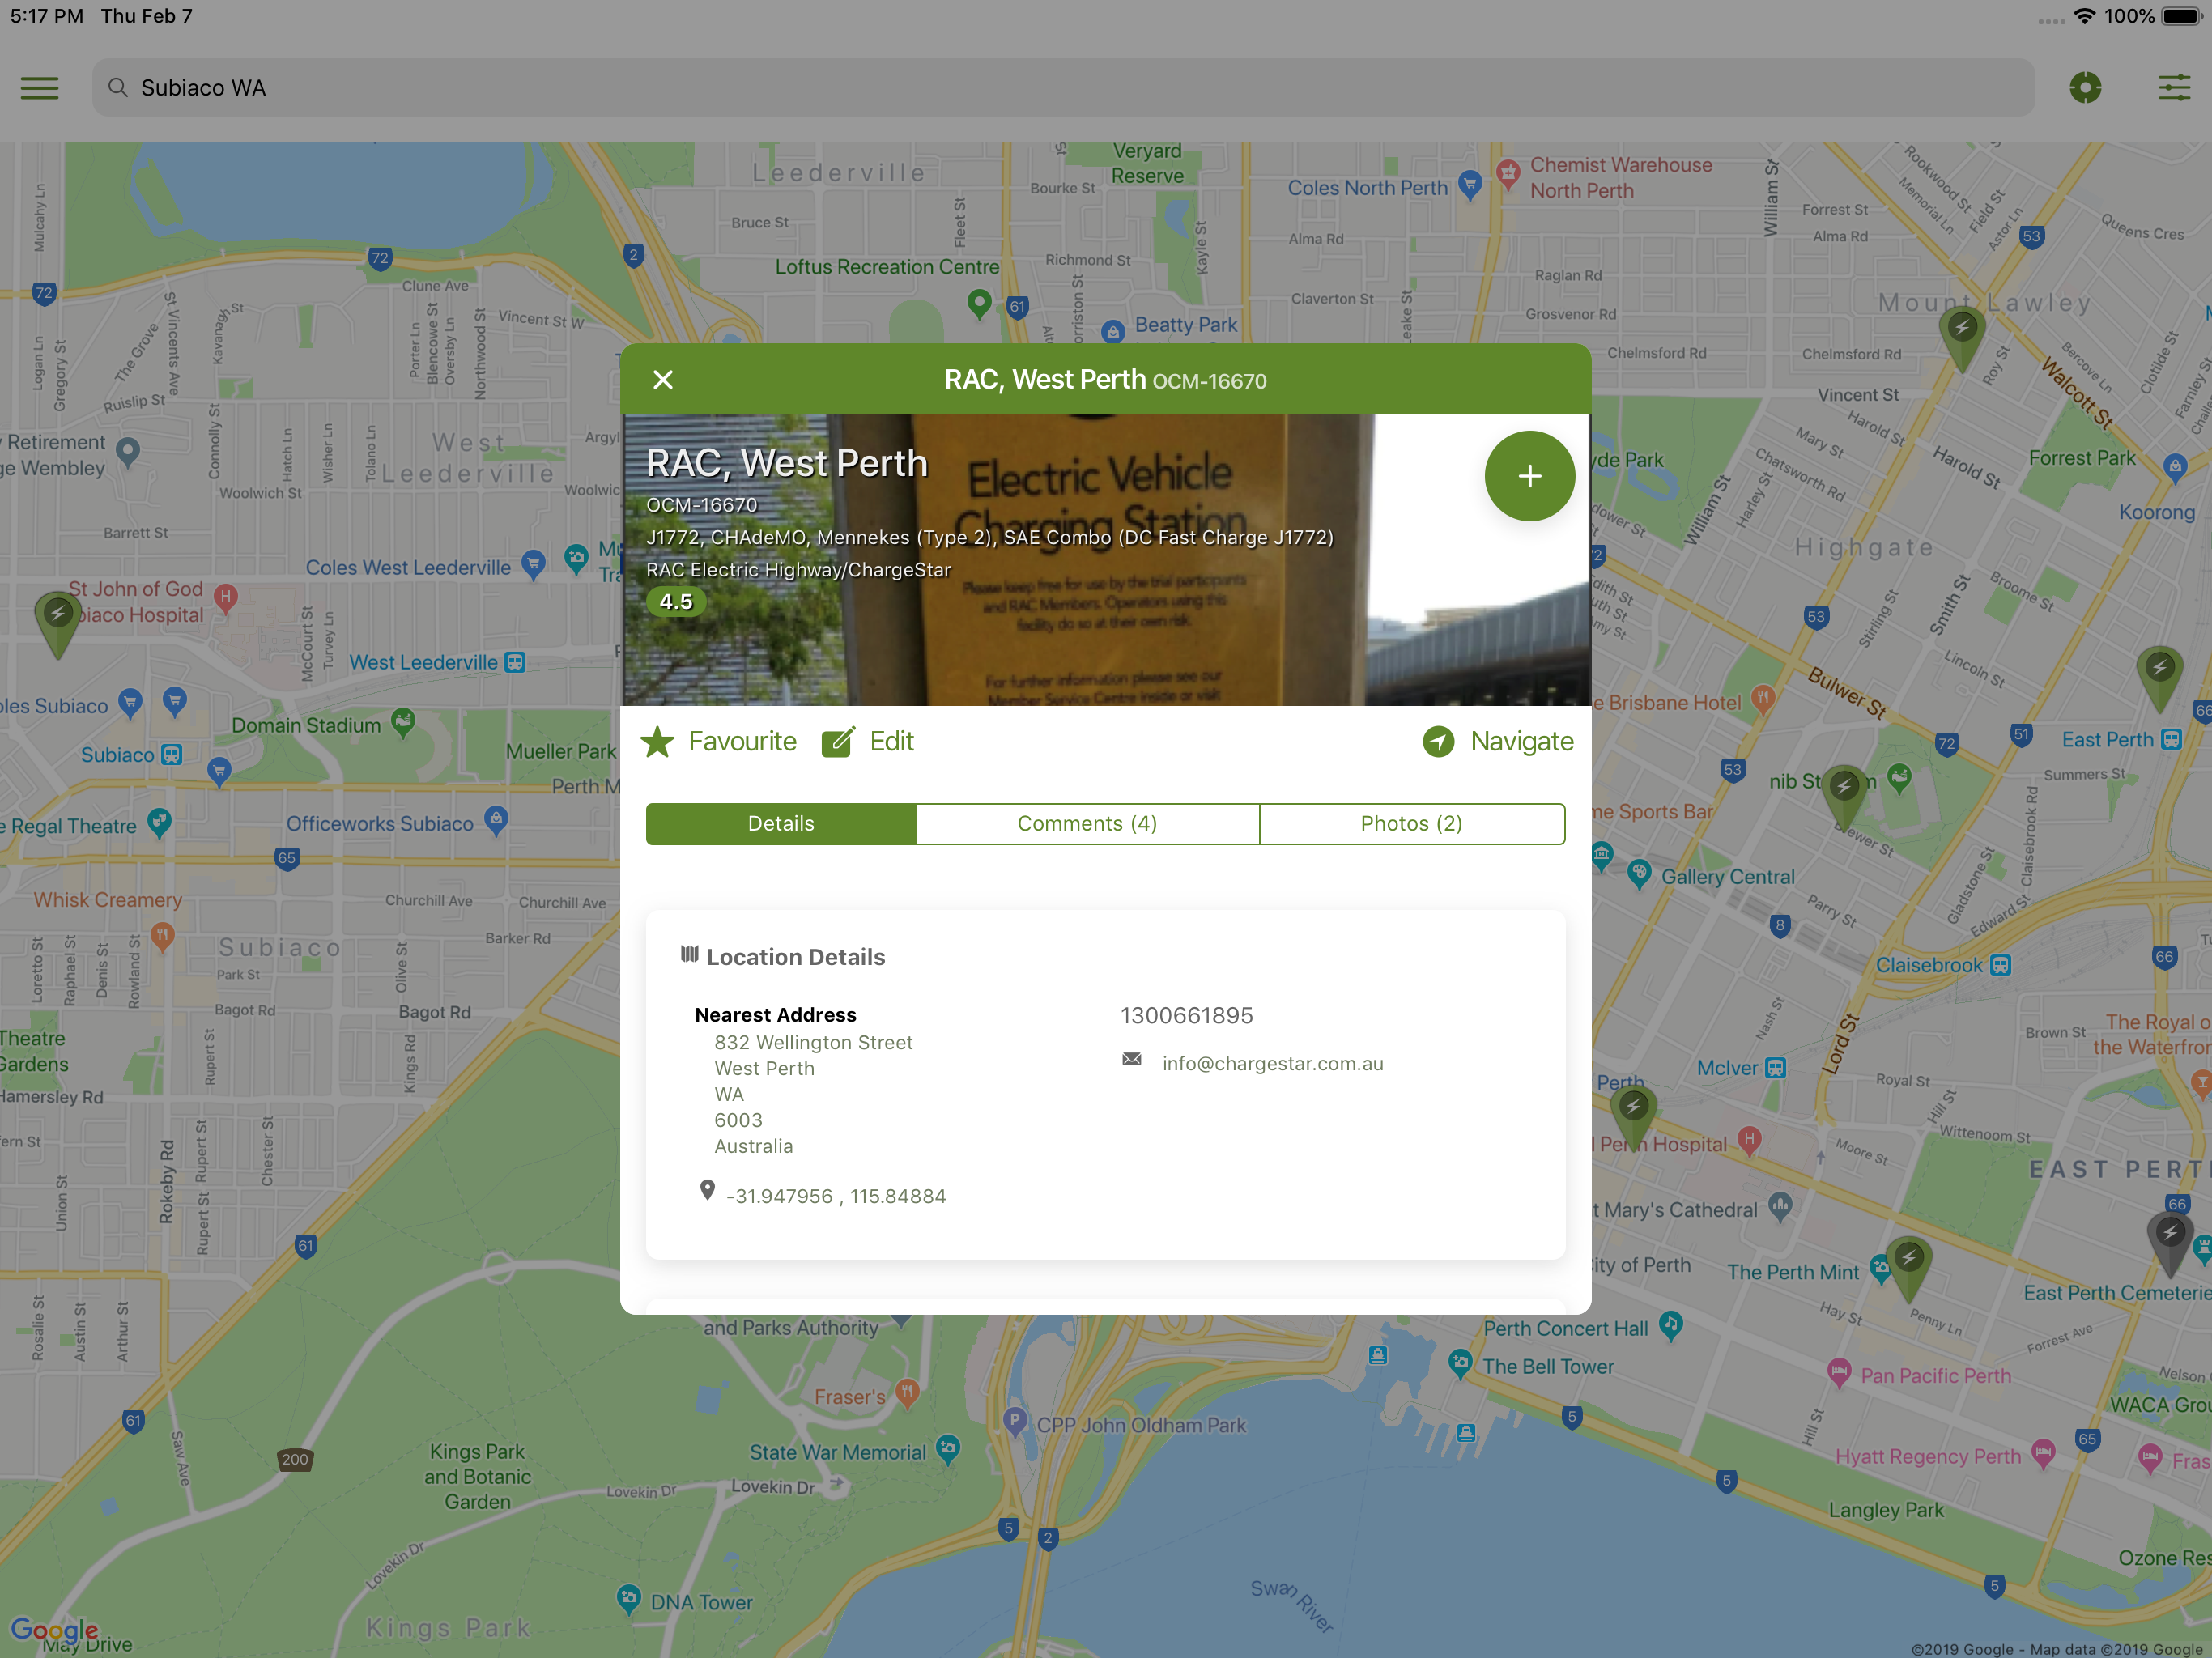2212x1658 pixels.
Task: Select the Details tab
Action: (x=781, y=824)
